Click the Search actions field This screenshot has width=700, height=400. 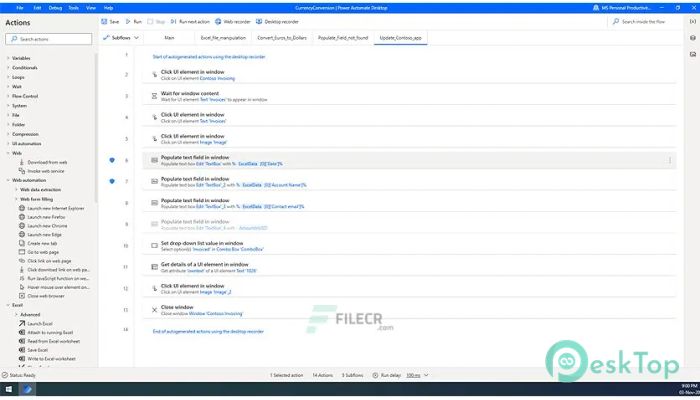pyautogui.click(x=49, y=39)
